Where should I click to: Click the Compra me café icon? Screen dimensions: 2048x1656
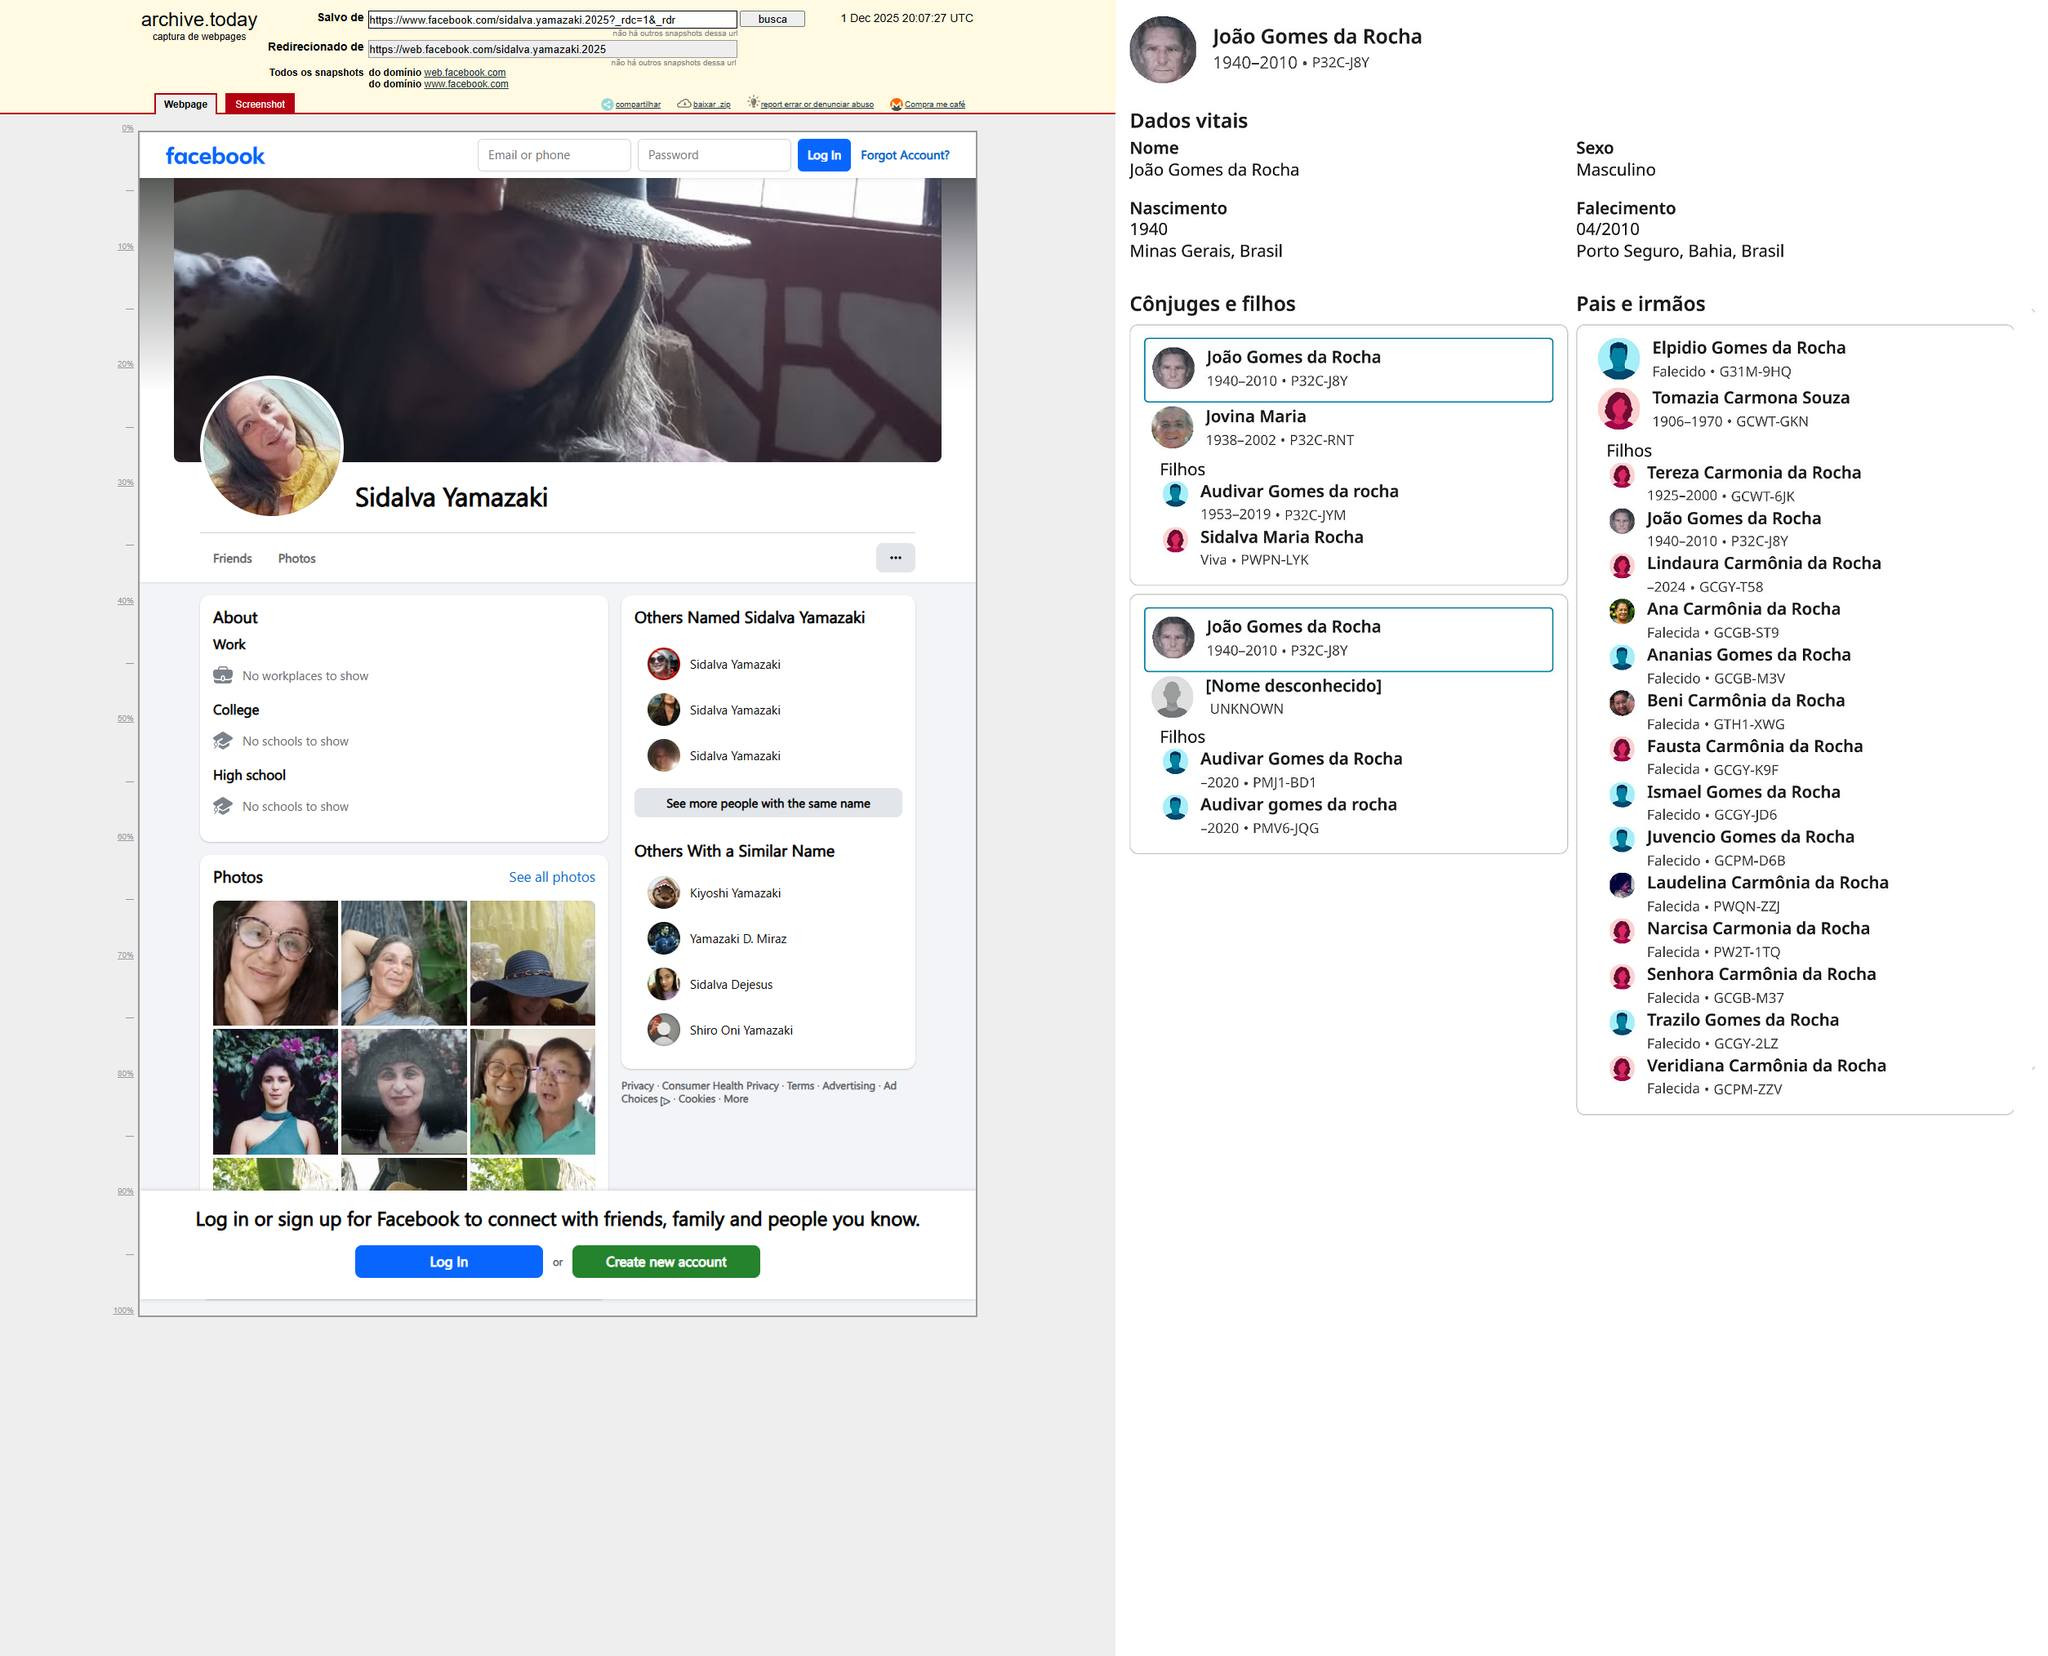pyautogui.click(x=896, y=104)
